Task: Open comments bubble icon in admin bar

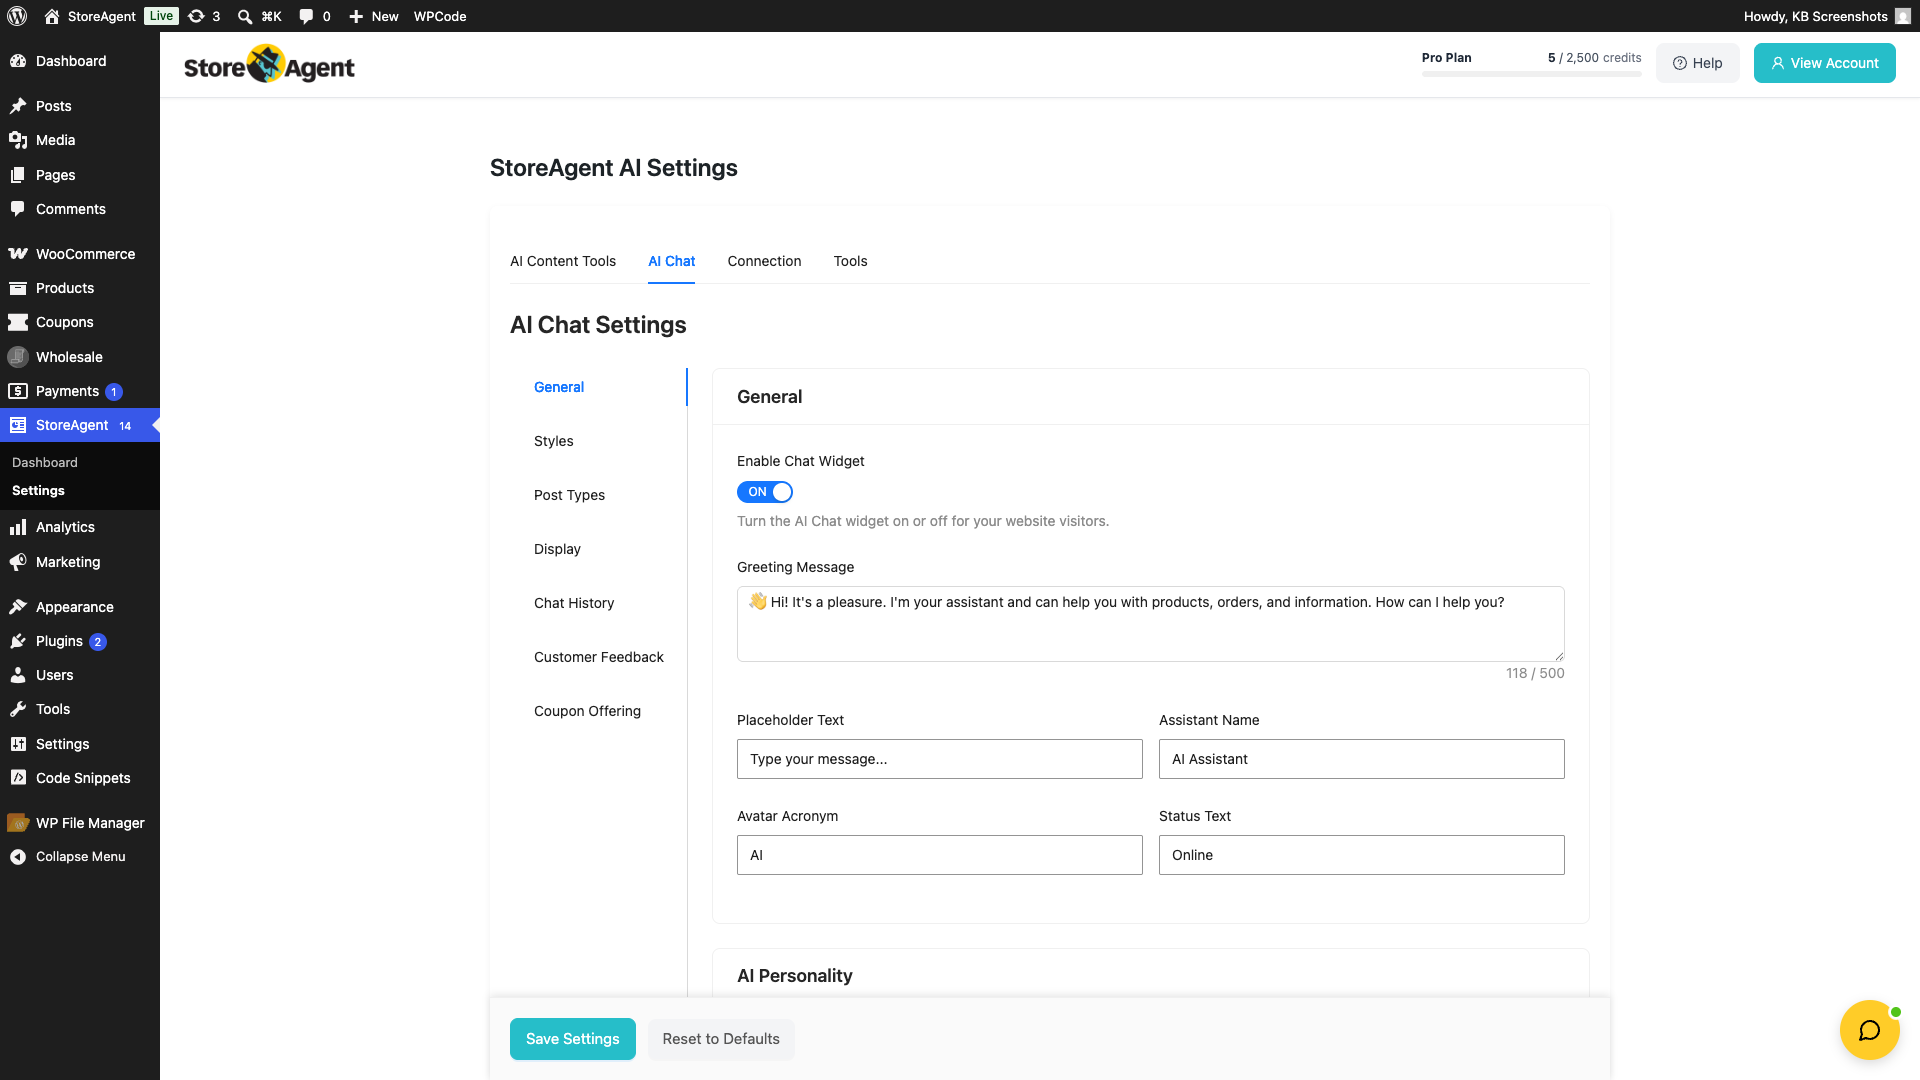Action: click(306, 16)
